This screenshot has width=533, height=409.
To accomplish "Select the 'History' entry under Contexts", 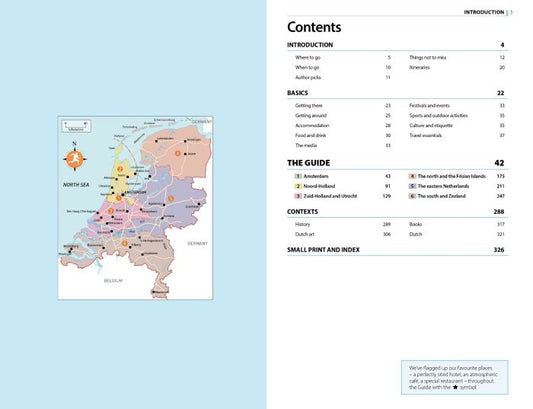I will click(303, 224).
